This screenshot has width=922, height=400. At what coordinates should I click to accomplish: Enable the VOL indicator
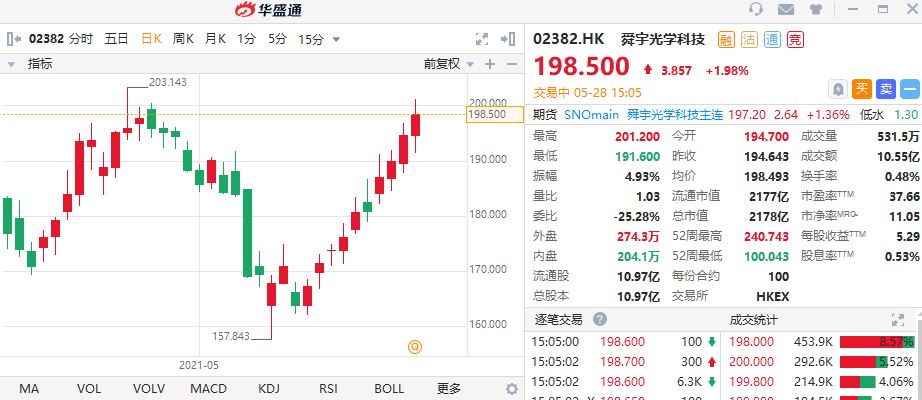pos(89,389)
